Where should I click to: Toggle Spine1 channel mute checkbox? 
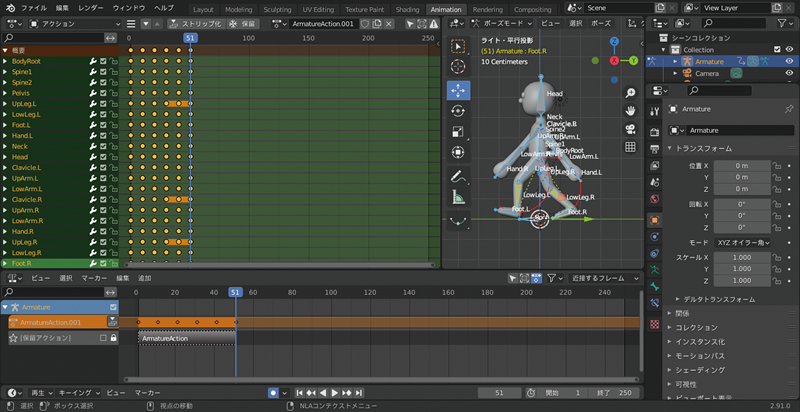[x=103, y=72]
